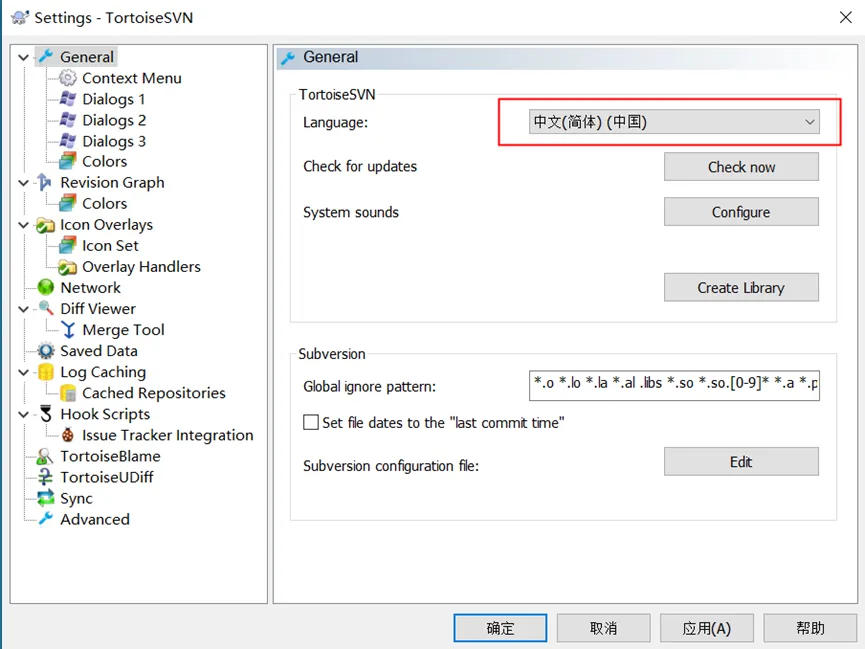Click the Saved Data gear icon
Screen dimensions: 865x649
pyautogui.click(x=45, y=350)
